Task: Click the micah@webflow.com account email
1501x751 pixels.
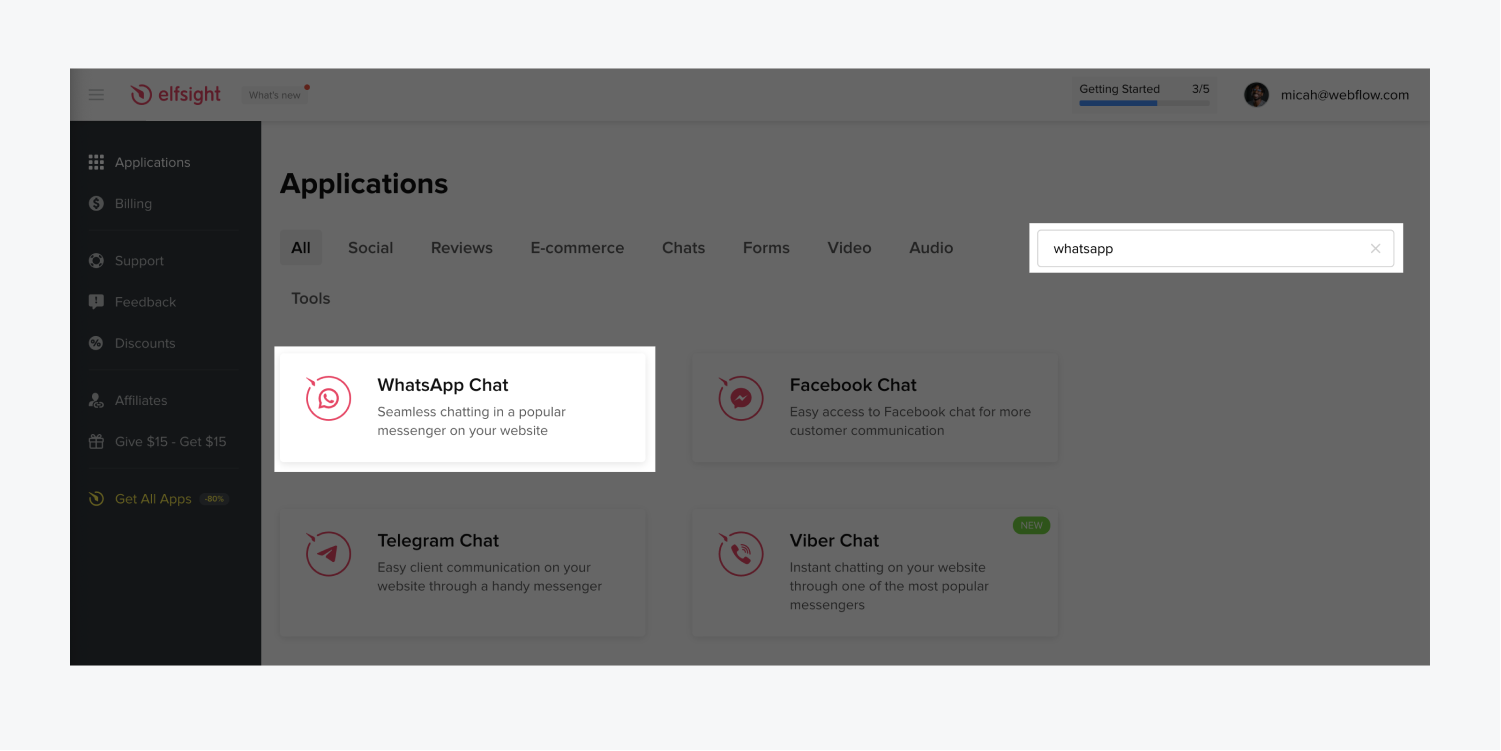Action: click(1345, 95)
